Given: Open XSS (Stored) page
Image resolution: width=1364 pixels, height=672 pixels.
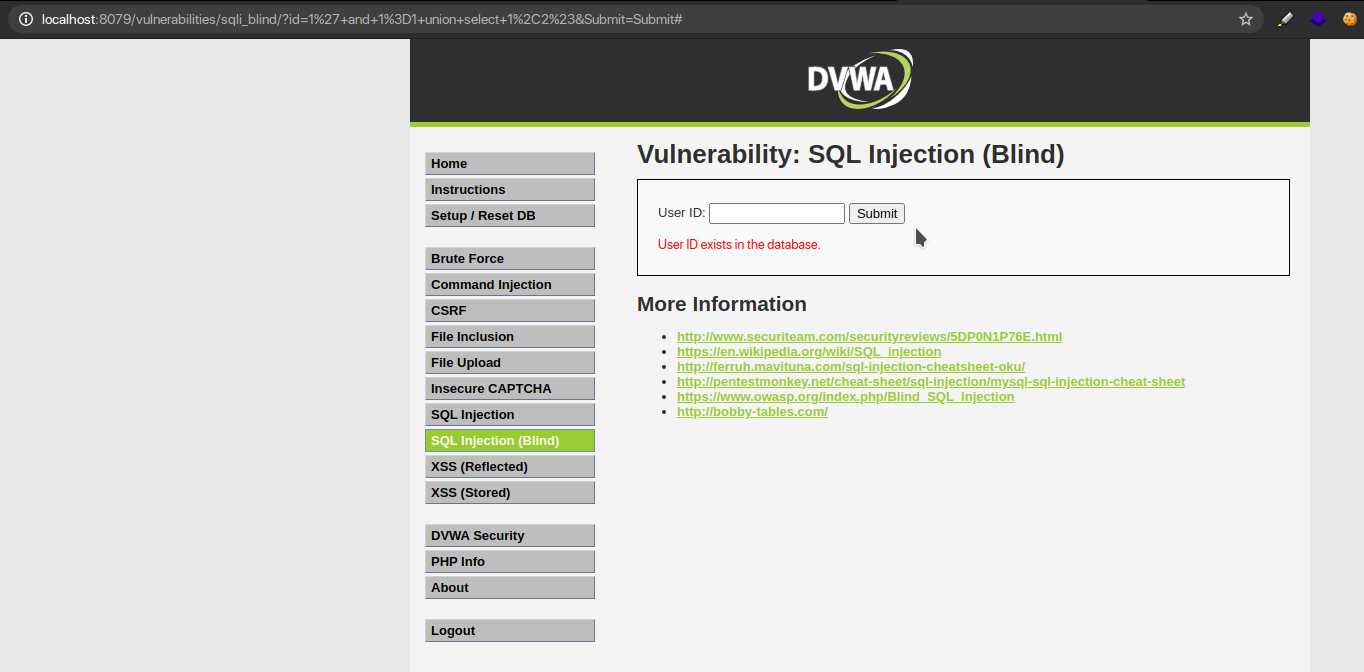Looking at the screenshot, I should point(510,492).
